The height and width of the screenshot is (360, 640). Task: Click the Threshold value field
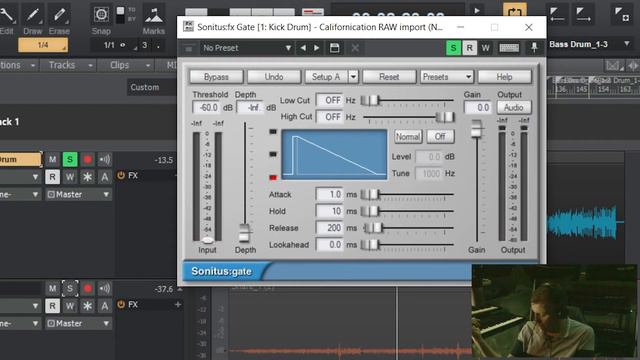(x=207, y=108)
